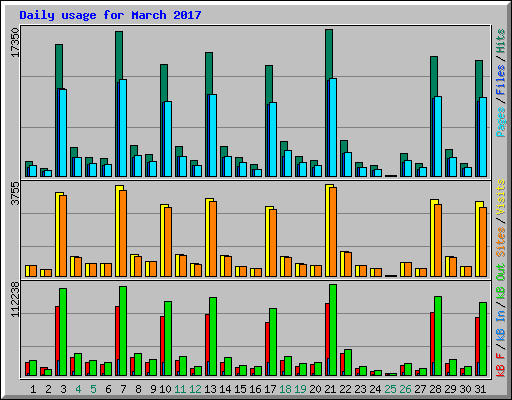Viewport: 512px width, 400px height.
Task: Click the cyan Pages bar for day 3
Action: (x=63, y=133)
